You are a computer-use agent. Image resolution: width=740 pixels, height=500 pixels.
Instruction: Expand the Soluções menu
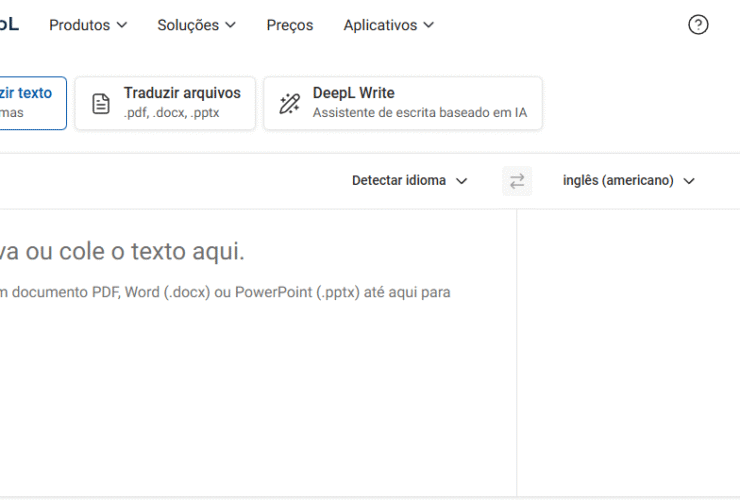pyautogui.click(x=196, y=25)
